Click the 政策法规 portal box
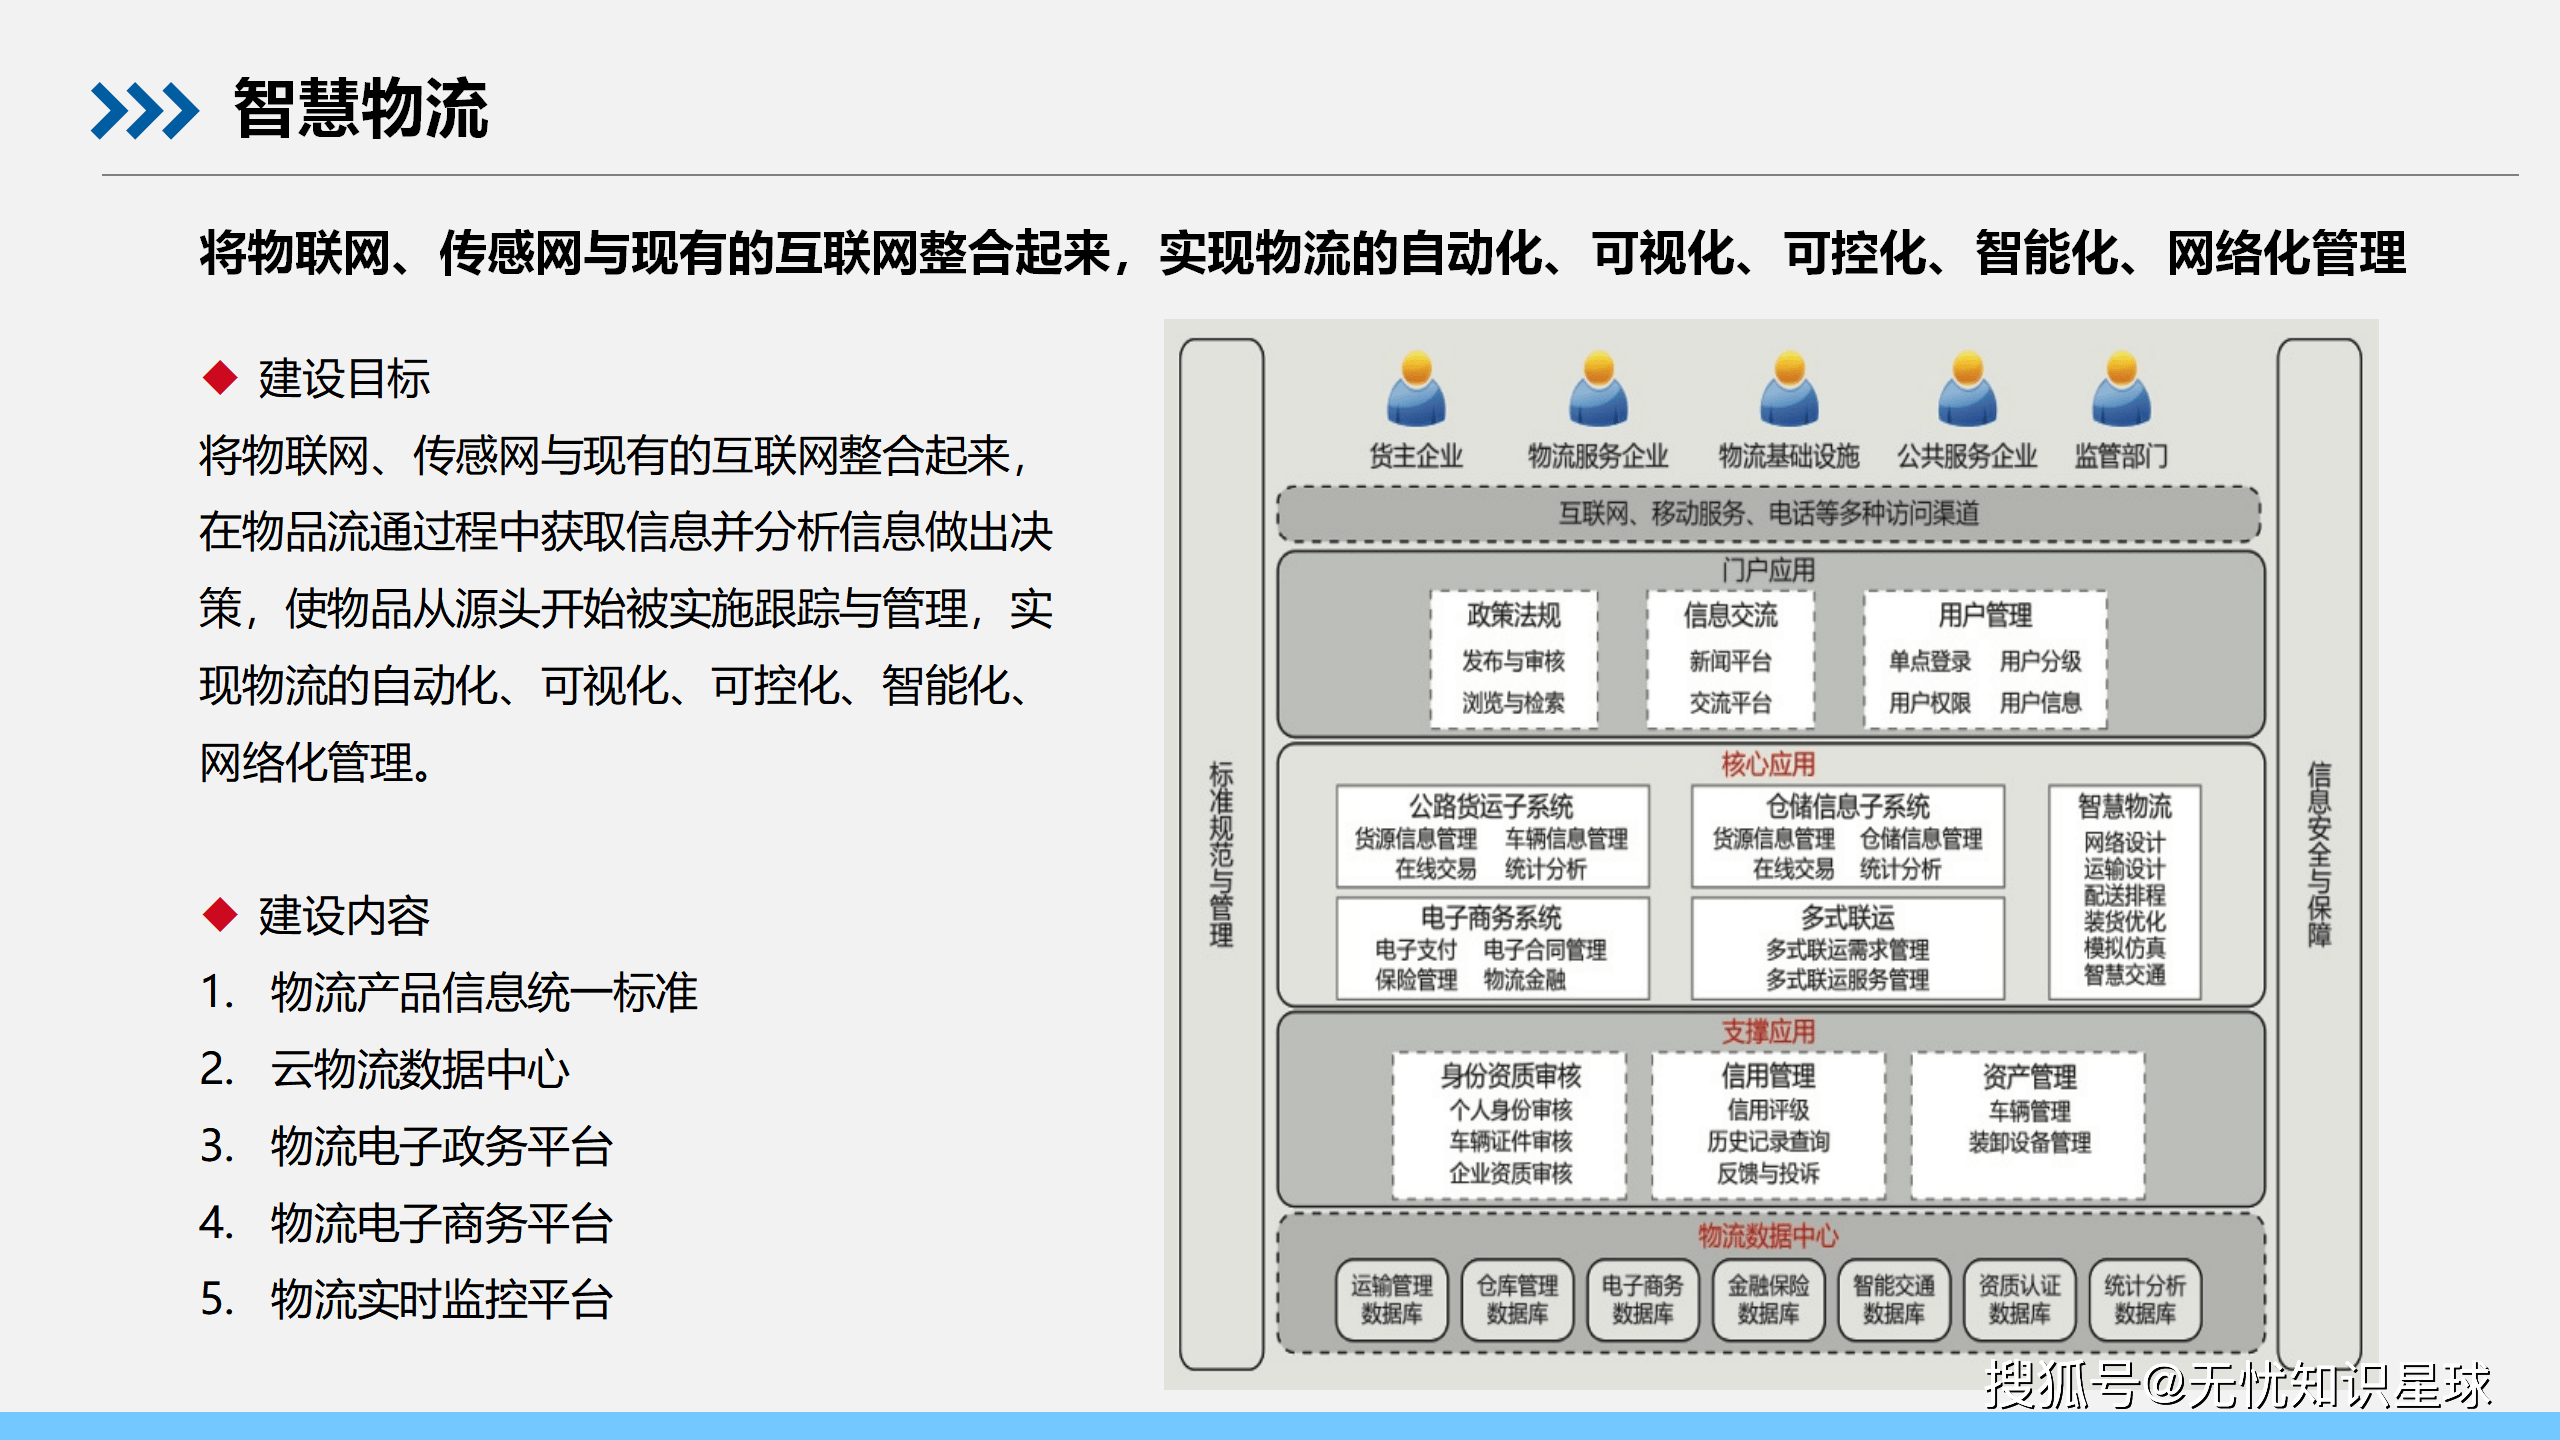Image resolution: width=2560 pixels, height=1440 pixels. click(1513, 659)
